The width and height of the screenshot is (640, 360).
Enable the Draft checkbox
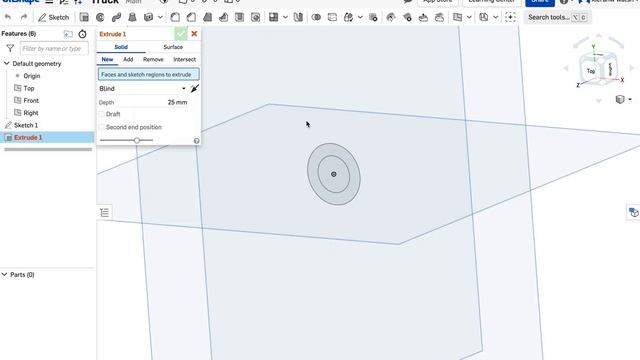(102, 114)
